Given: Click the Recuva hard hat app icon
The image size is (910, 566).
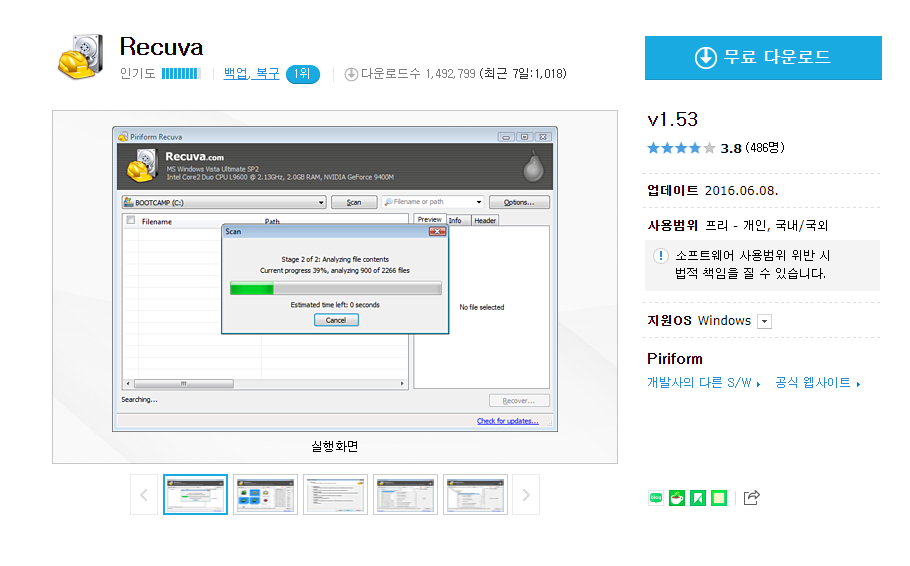Looking at the screenshot, I should (x=81, y=56).
